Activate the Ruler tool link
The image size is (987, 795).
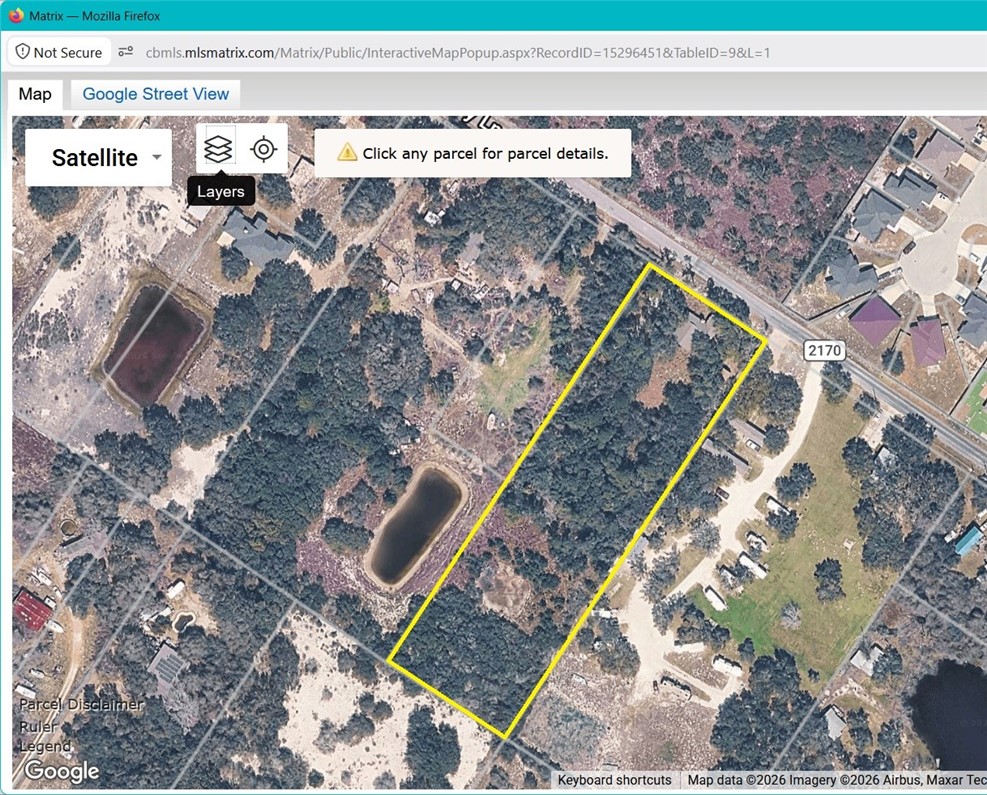tap(38, 726)
